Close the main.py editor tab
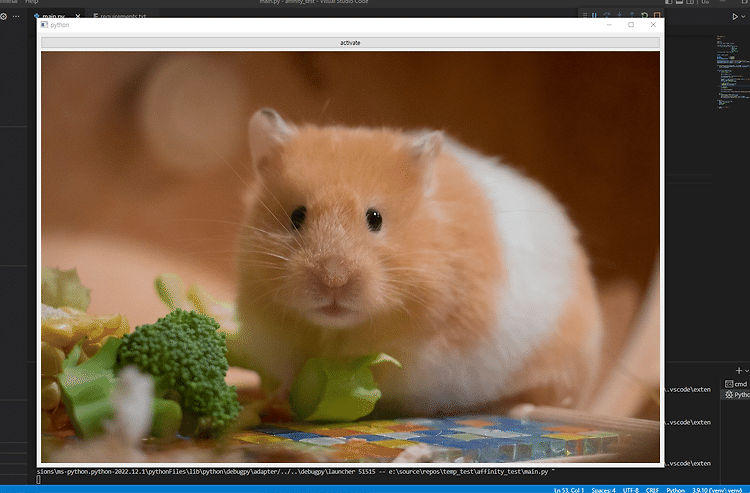The image size is (750, 493). tap(78, 16)
